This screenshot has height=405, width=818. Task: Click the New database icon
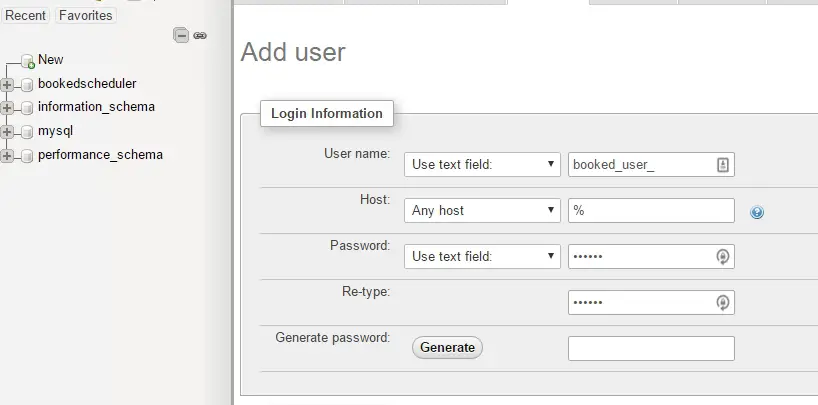28,61
